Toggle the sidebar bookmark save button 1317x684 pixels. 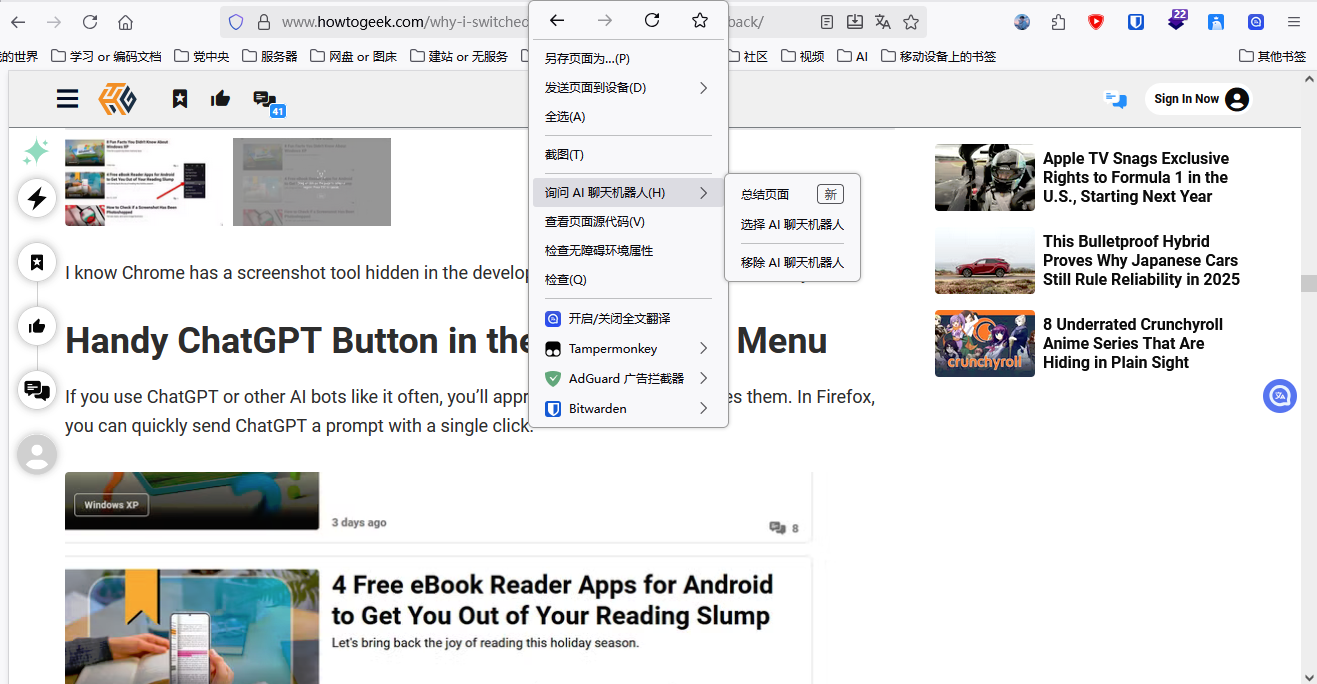pyautogui.click(x=37, y=262)
